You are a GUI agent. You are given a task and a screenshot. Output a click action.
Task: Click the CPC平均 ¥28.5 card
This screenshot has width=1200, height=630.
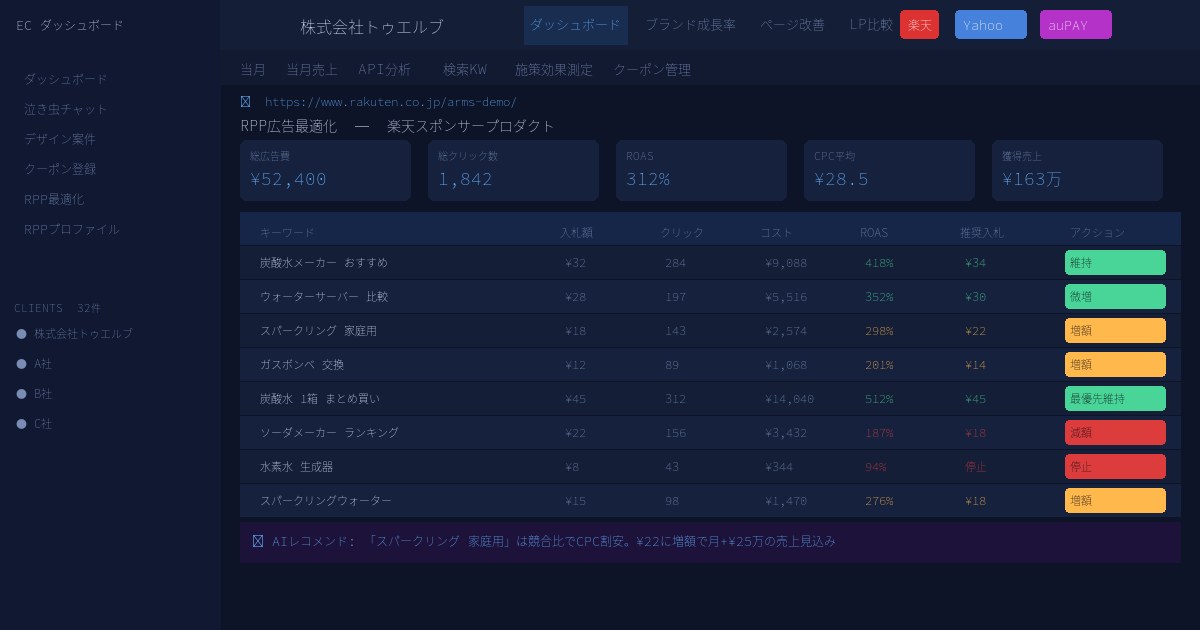coord(889,170)
